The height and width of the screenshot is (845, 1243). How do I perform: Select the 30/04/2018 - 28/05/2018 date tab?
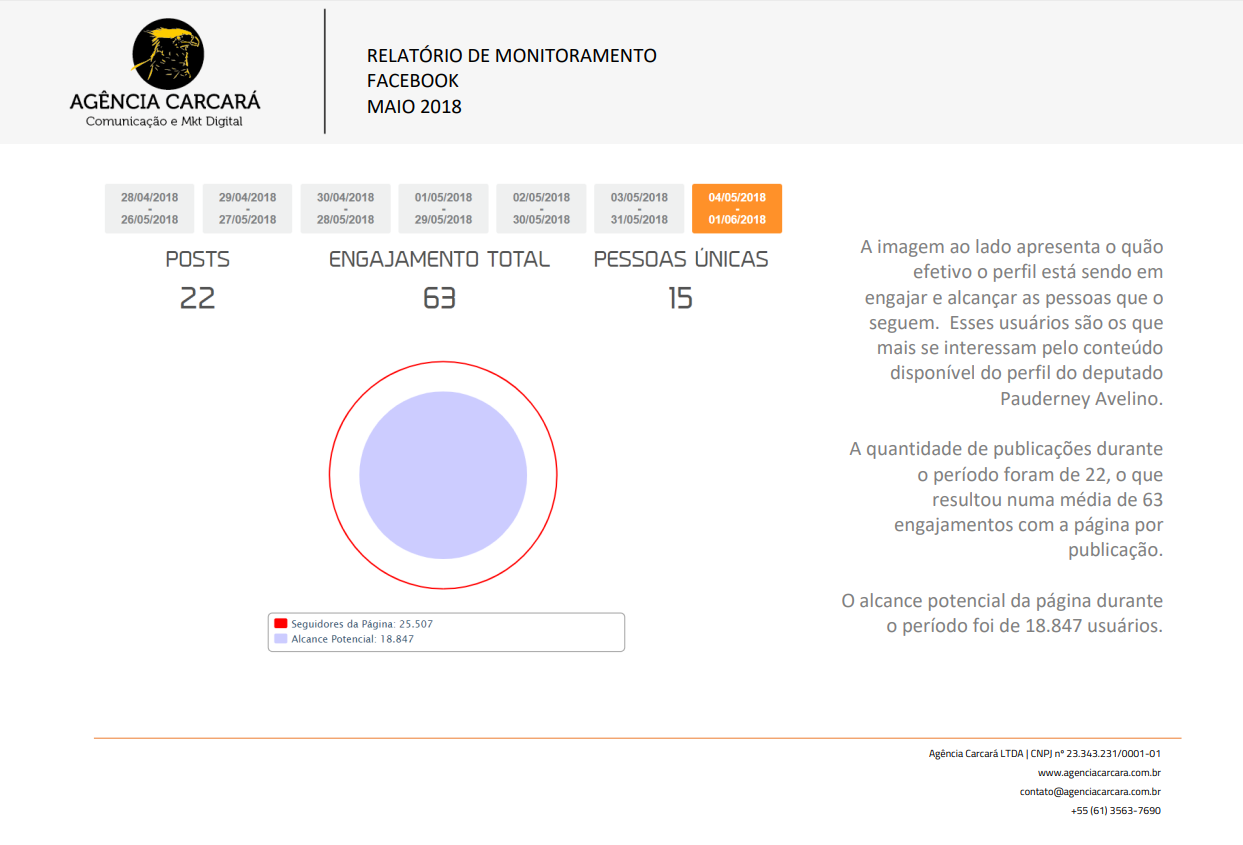coord(345,208)
